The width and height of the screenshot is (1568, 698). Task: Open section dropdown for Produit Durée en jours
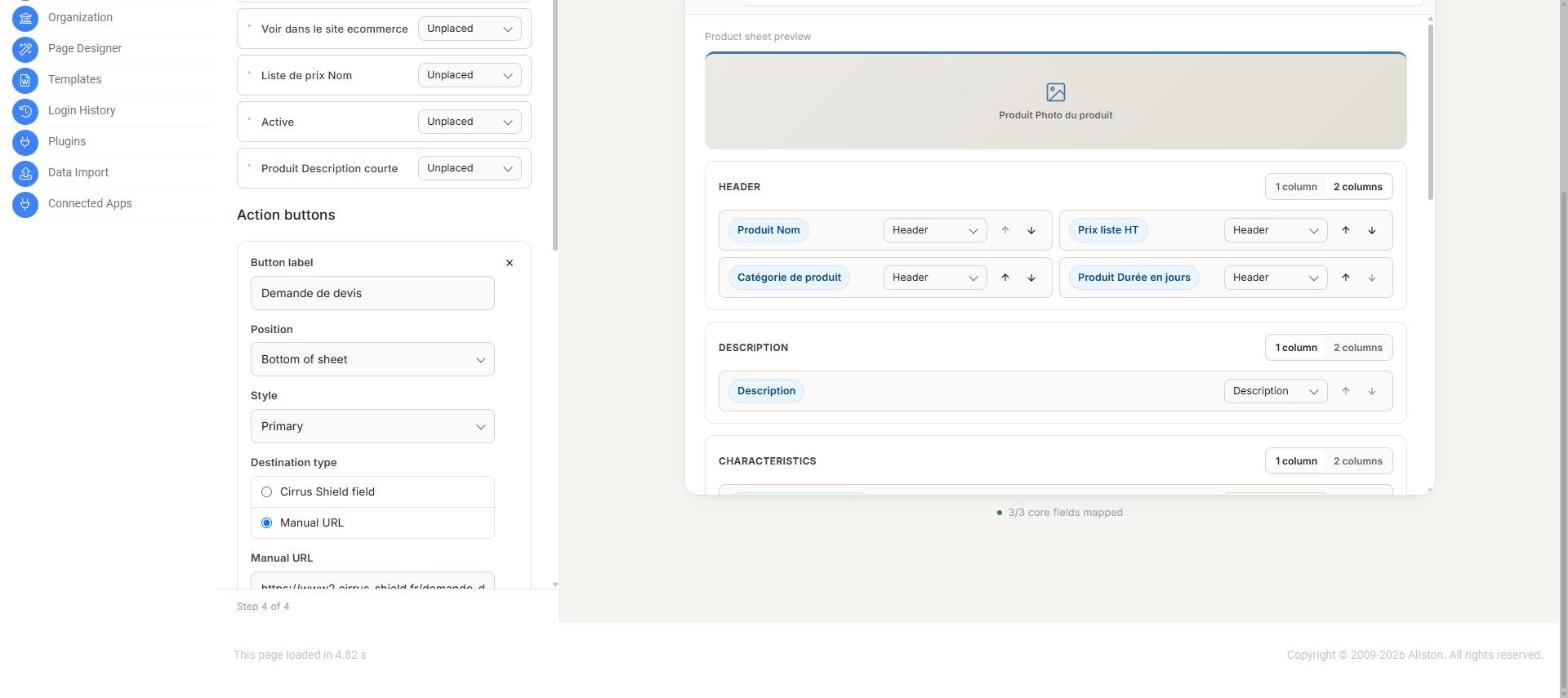[1275, 277]
